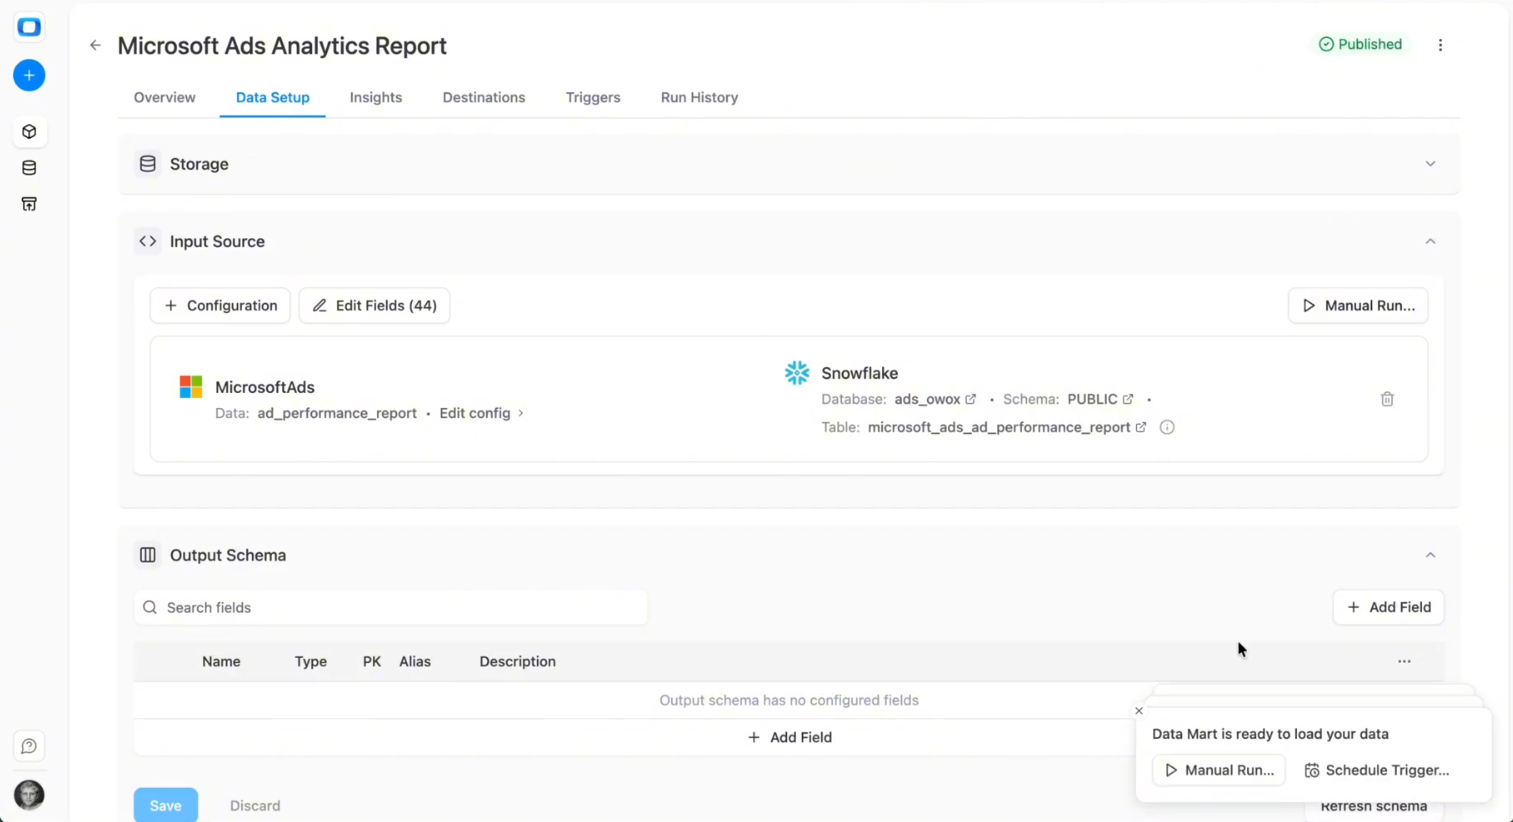The width and height of the screenshot is (1513, 822).
Task: Click the app logo in sidebar
Action: tap(29, 27)
